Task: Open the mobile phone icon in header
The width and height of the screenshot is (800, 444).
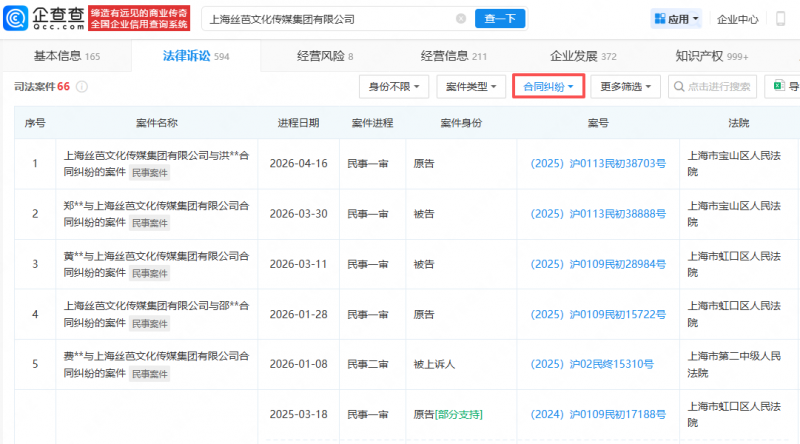Action: click(780, 19)
